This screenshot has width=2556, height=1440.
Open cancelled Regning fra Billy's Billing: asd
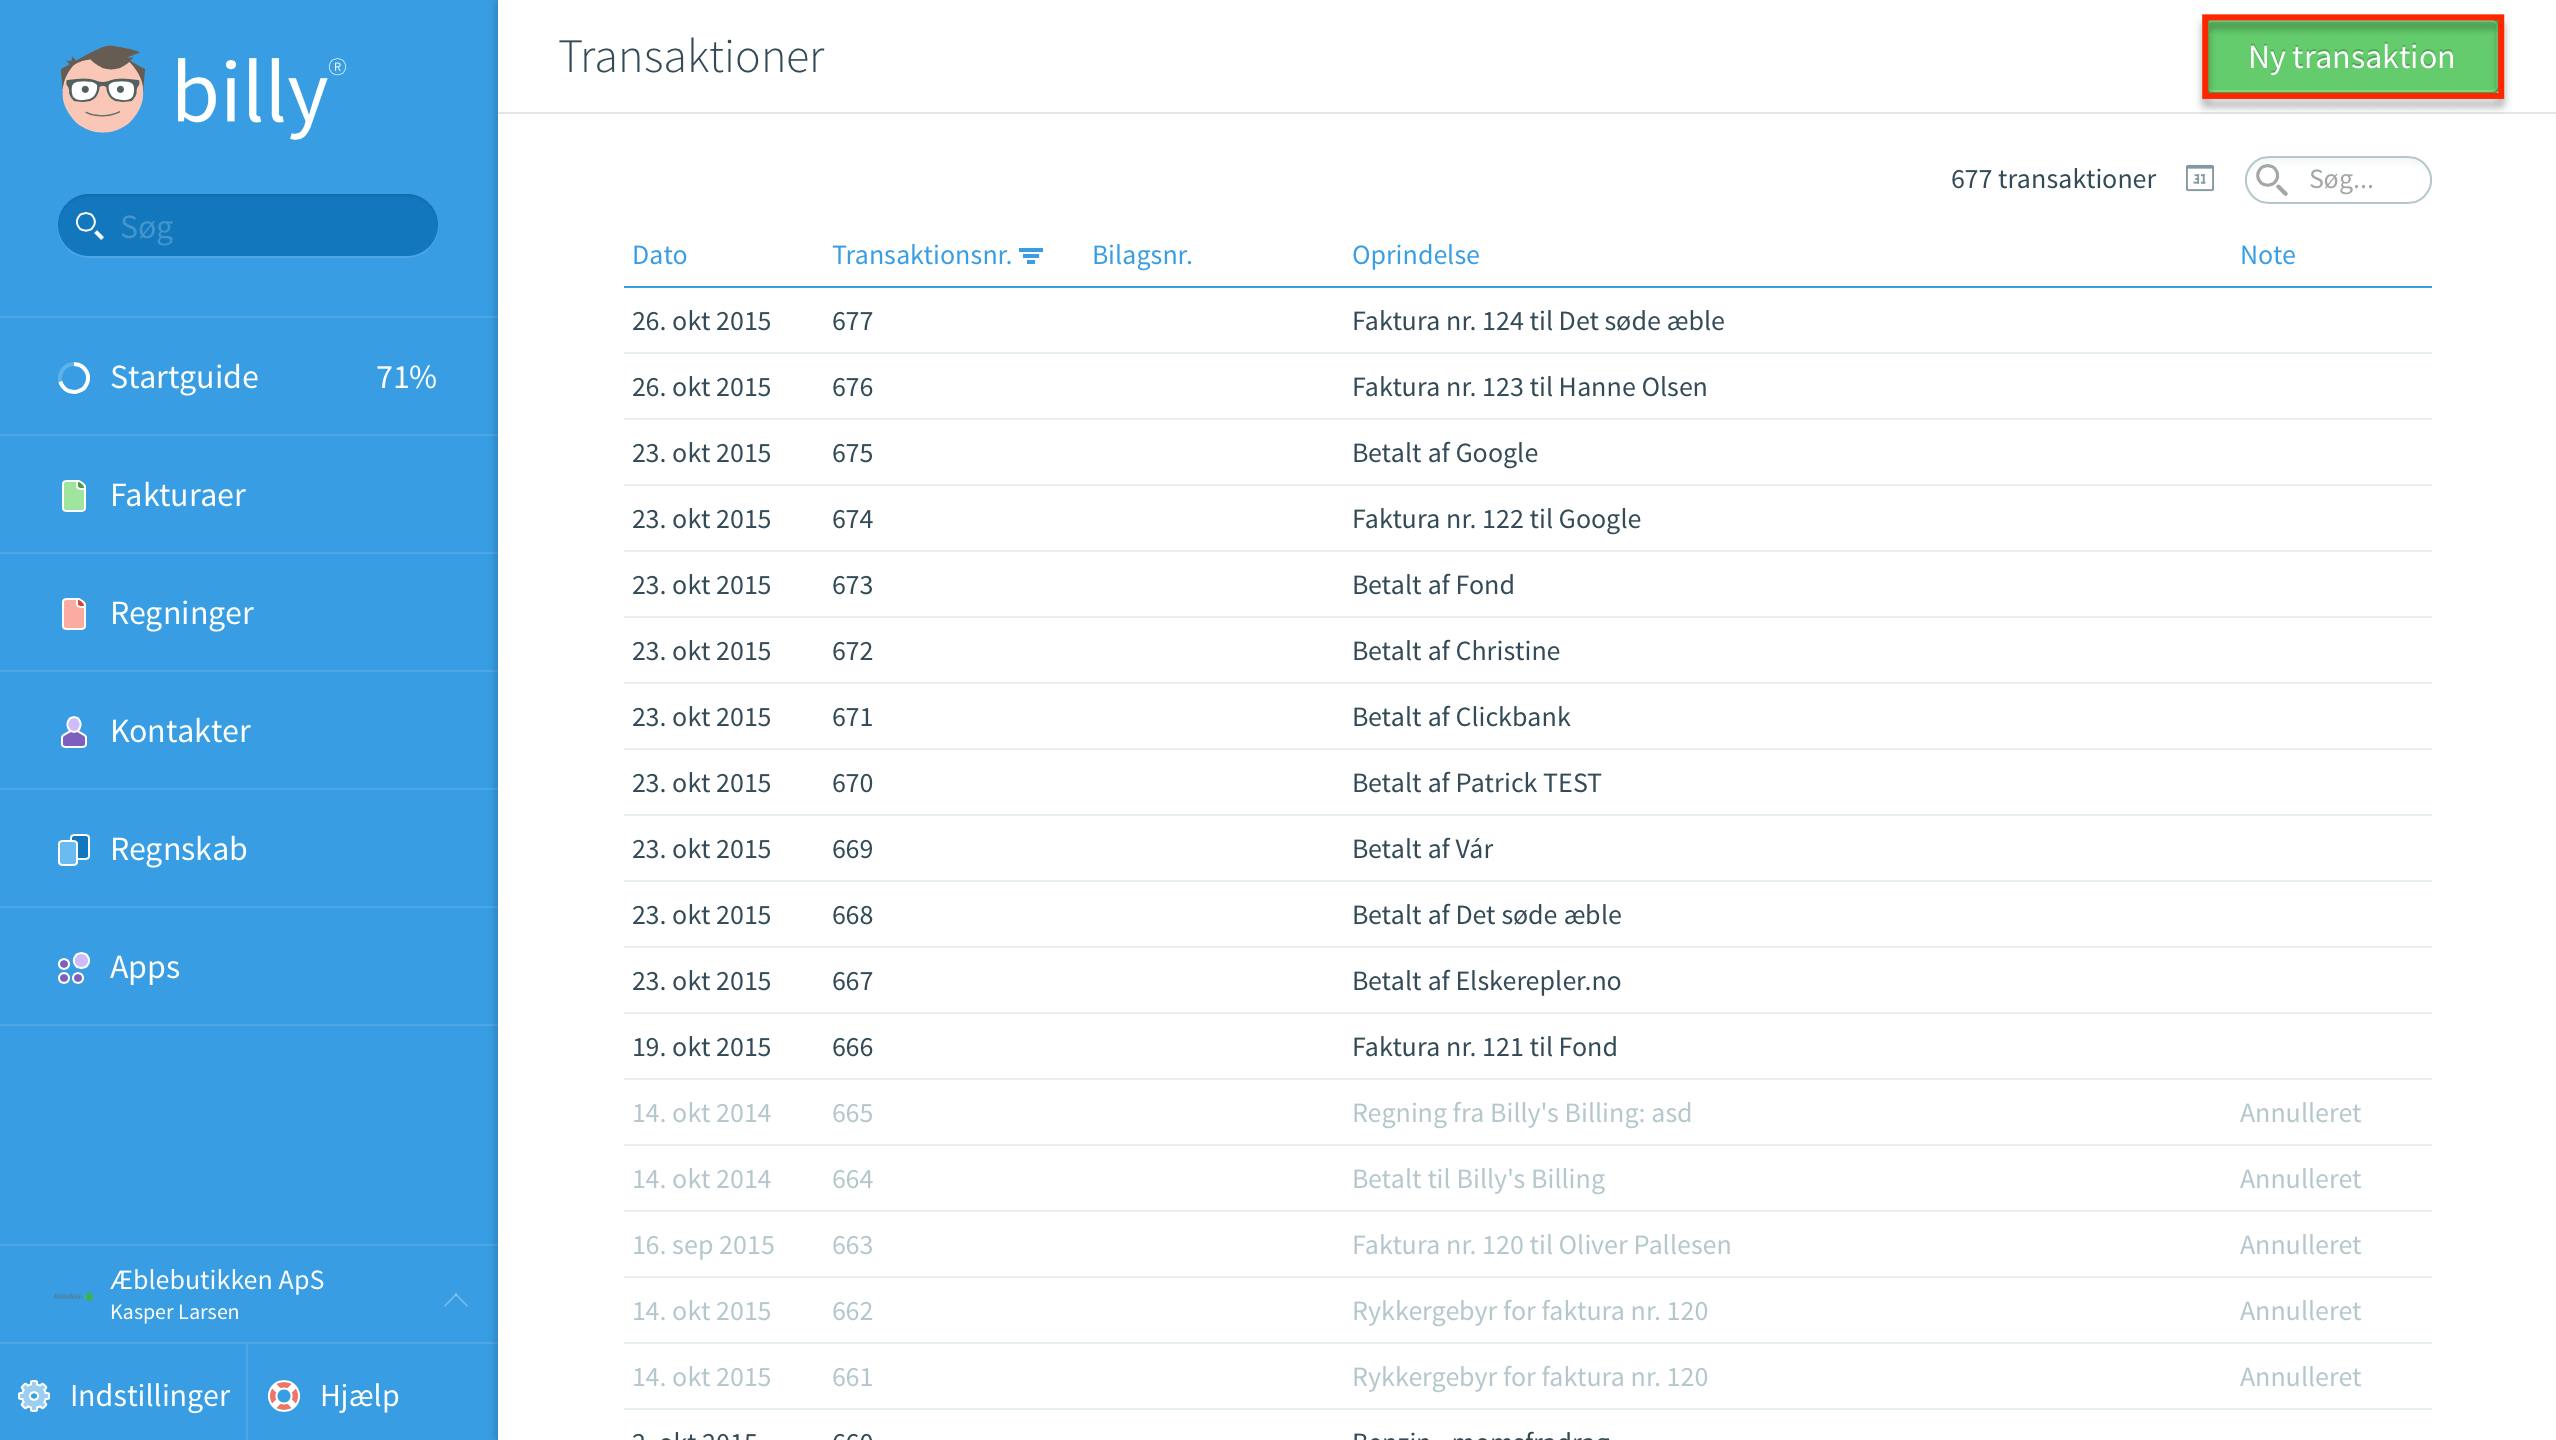(1528, 1113)
